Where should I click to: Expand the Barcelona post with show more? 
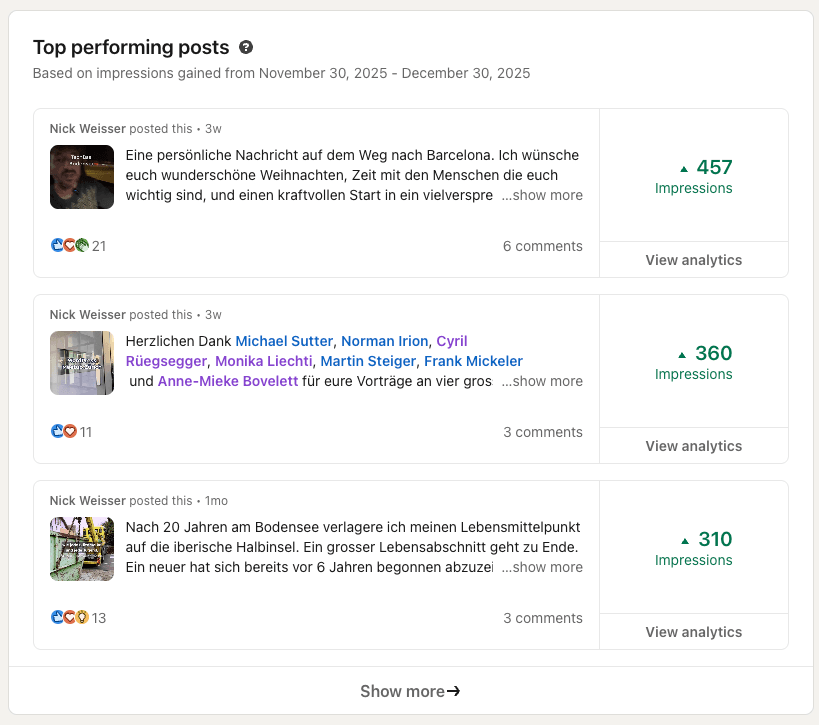[542, 195]
